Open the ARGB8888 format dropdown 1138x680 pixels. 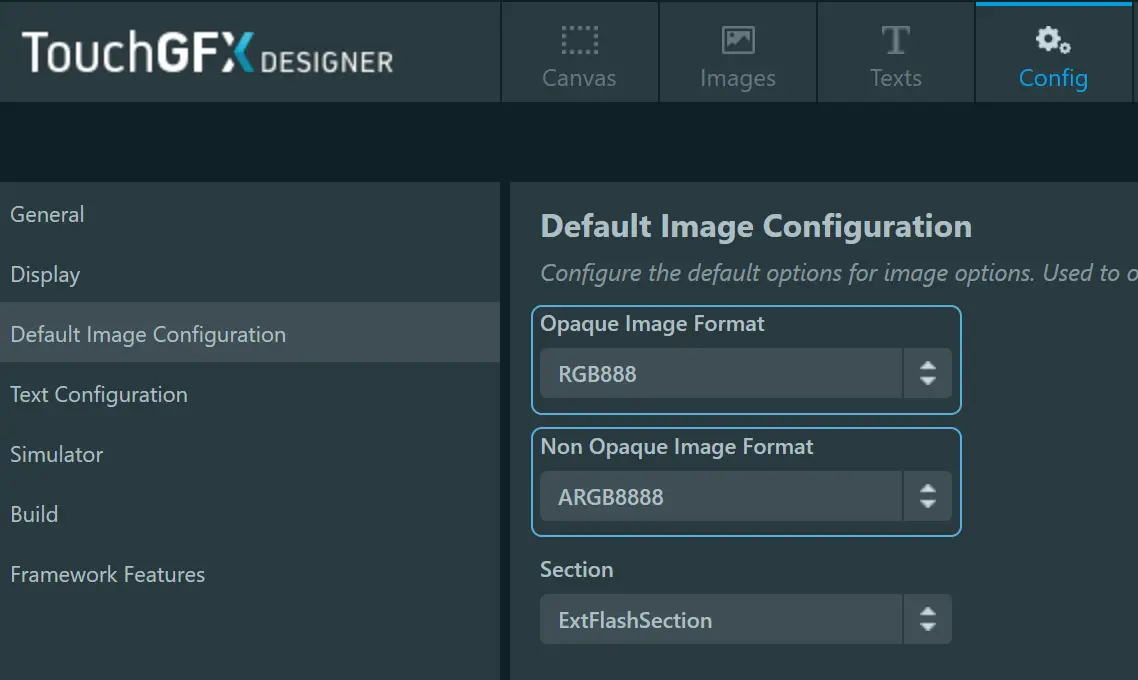click(x=745, y=496)
